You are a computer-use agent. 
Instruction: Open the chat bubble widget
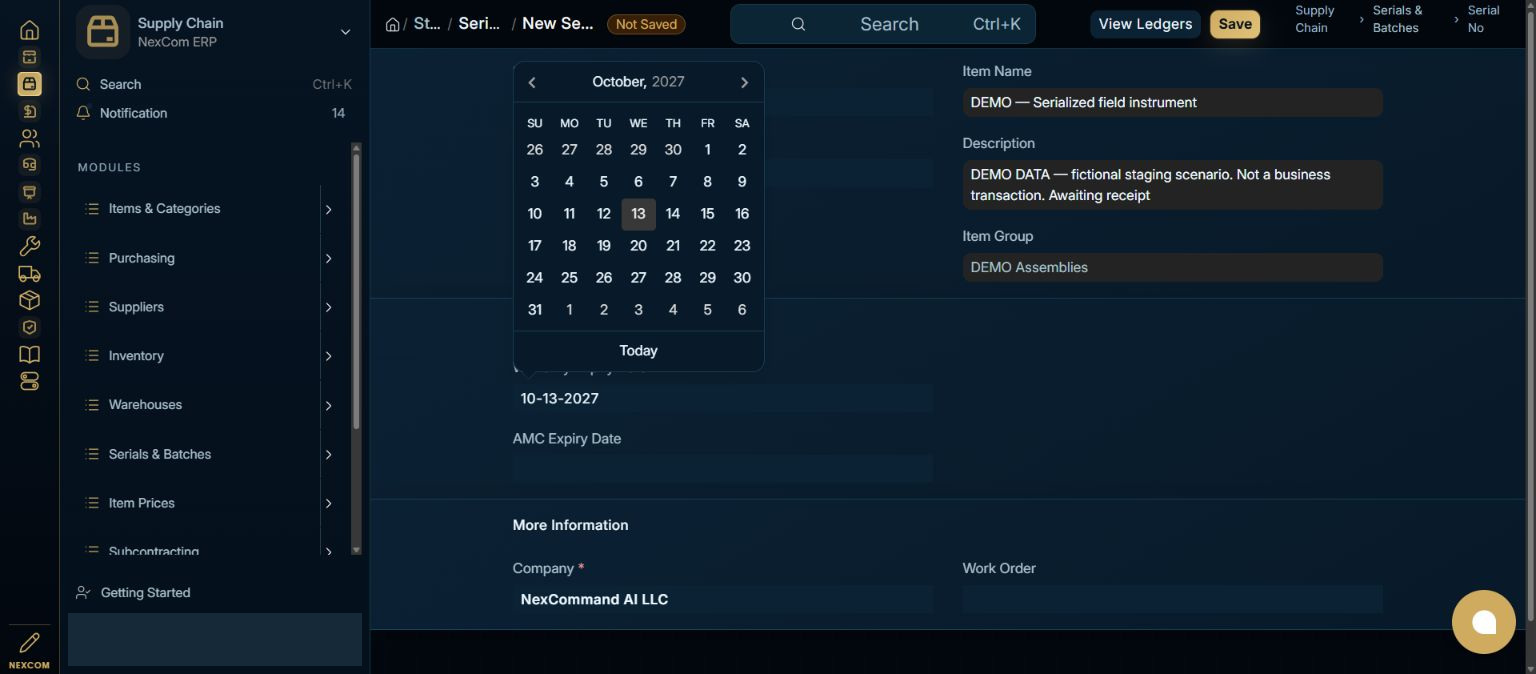[x=1484, y=622]
